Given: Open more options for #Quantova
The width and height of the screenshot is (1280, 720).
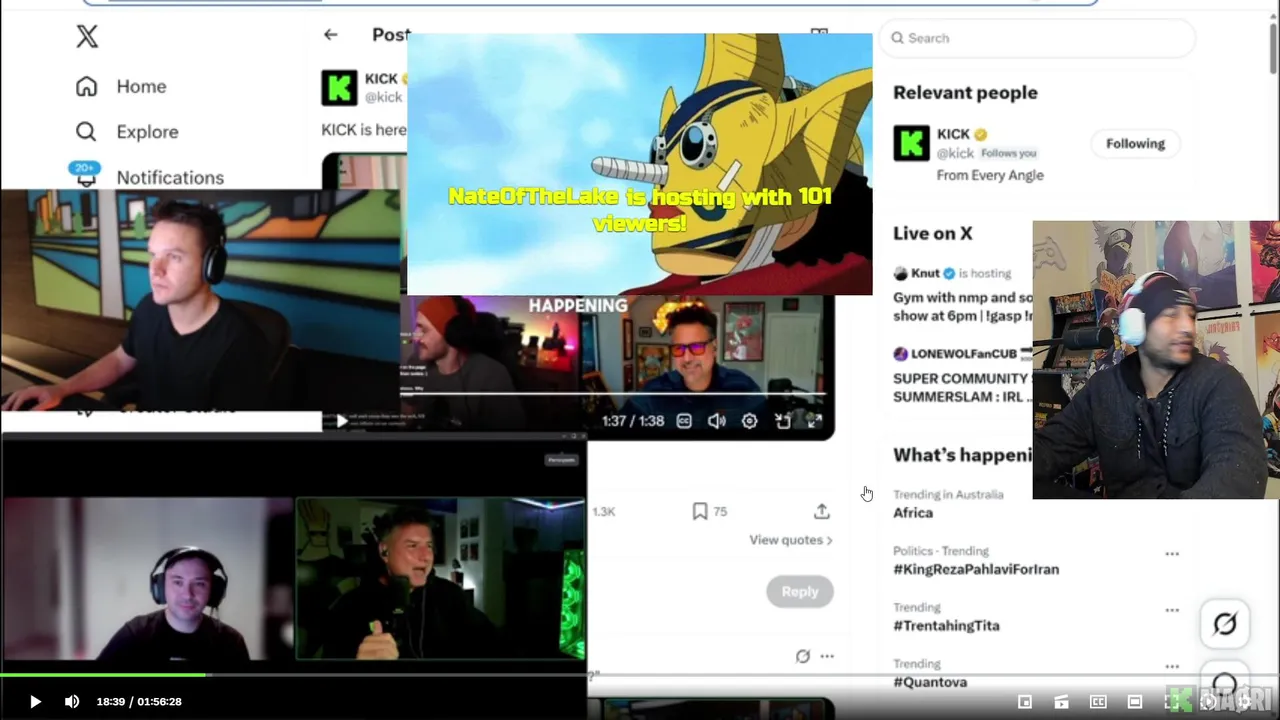Looking at the screenshot, I should 1172,666.
